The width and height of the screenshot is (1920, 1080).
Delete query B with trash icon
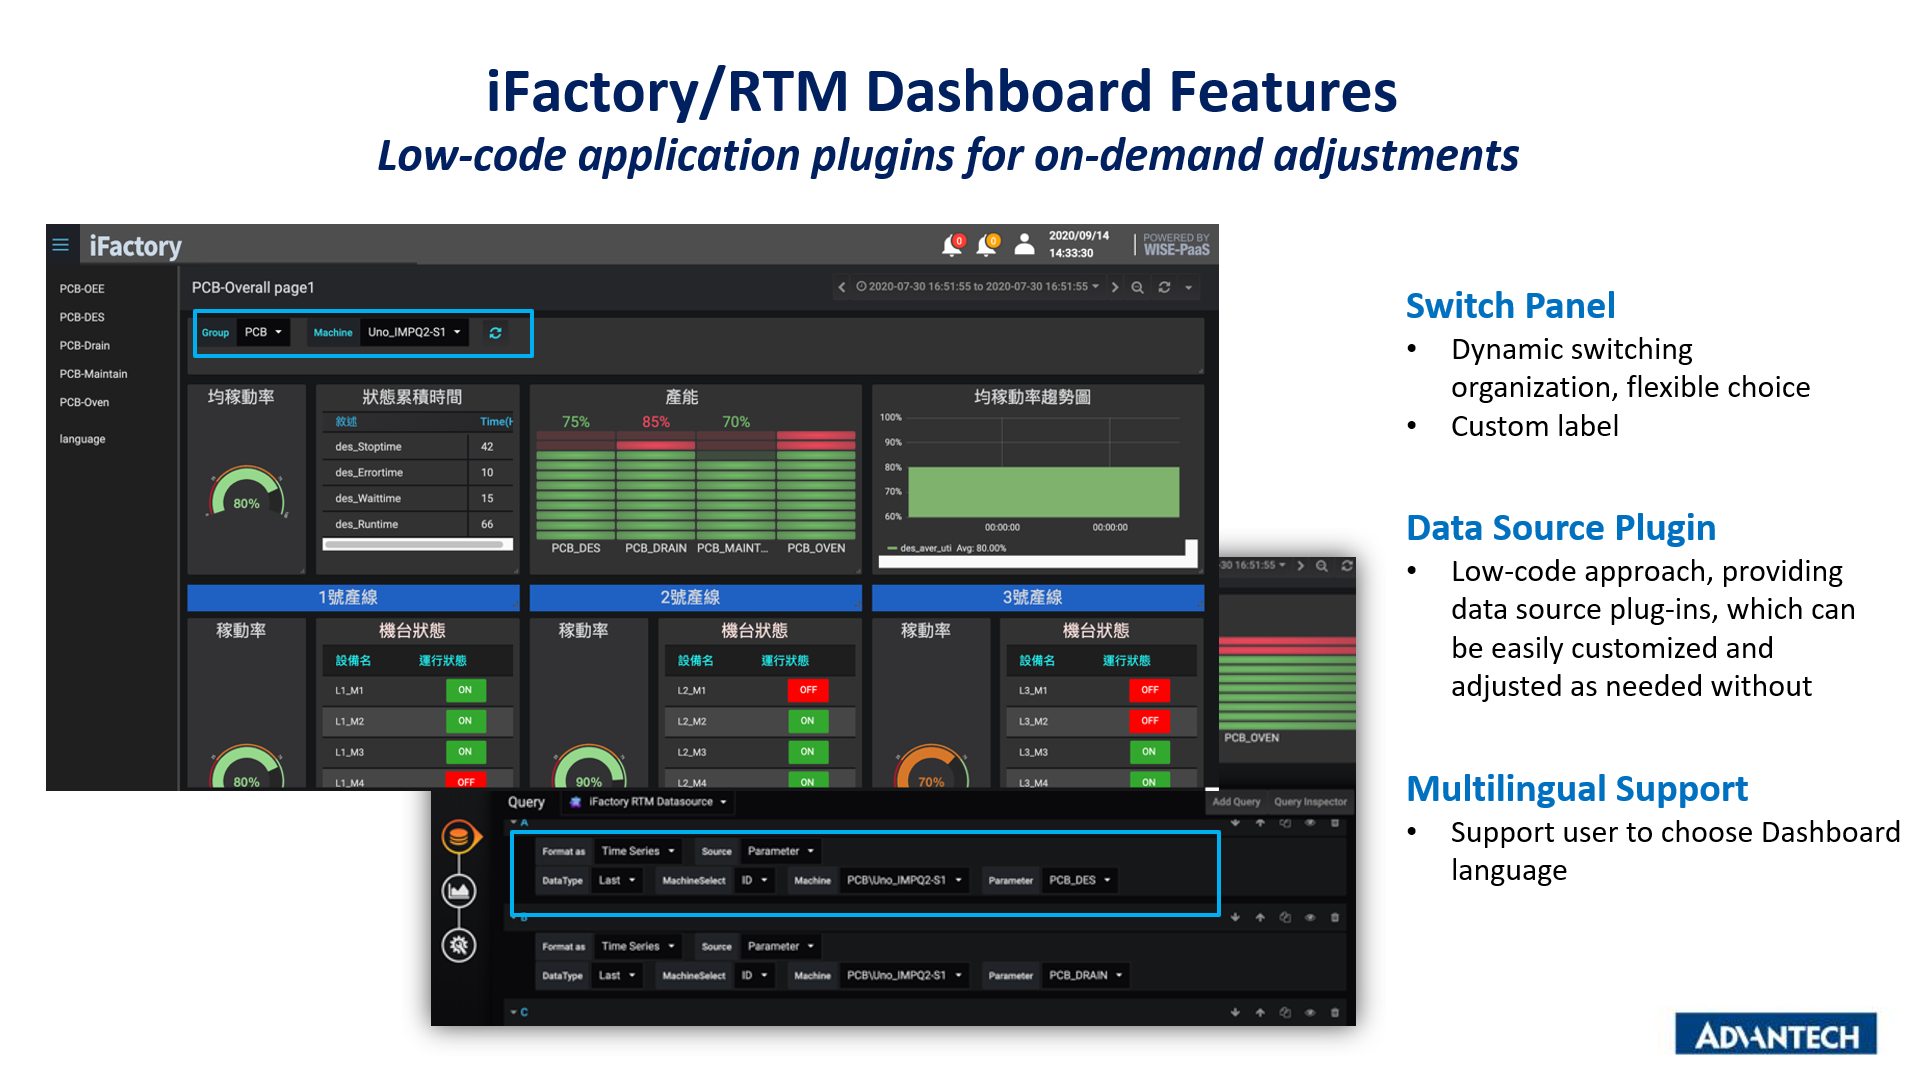pyautogui.click(x=1335, y=917)
